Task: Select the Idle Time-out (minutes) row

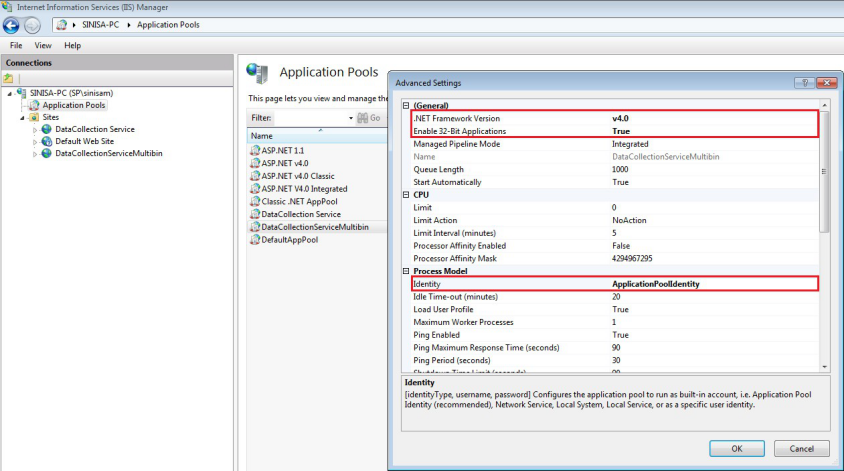Action: coord(615,297)
